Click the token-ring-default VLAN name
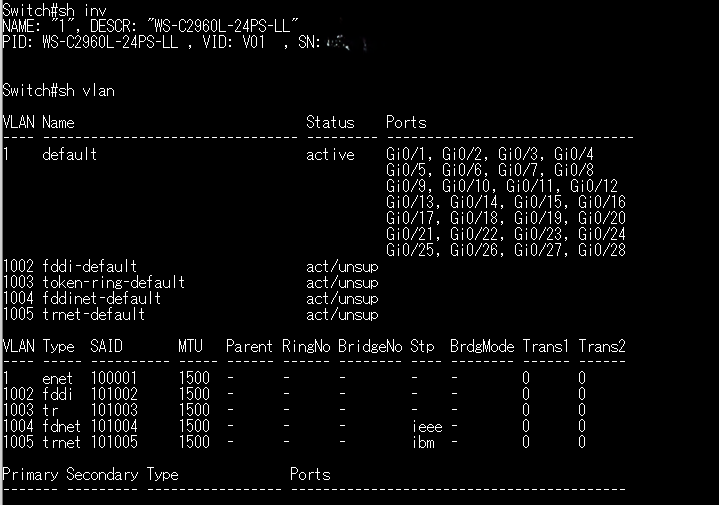 [113, 283]
